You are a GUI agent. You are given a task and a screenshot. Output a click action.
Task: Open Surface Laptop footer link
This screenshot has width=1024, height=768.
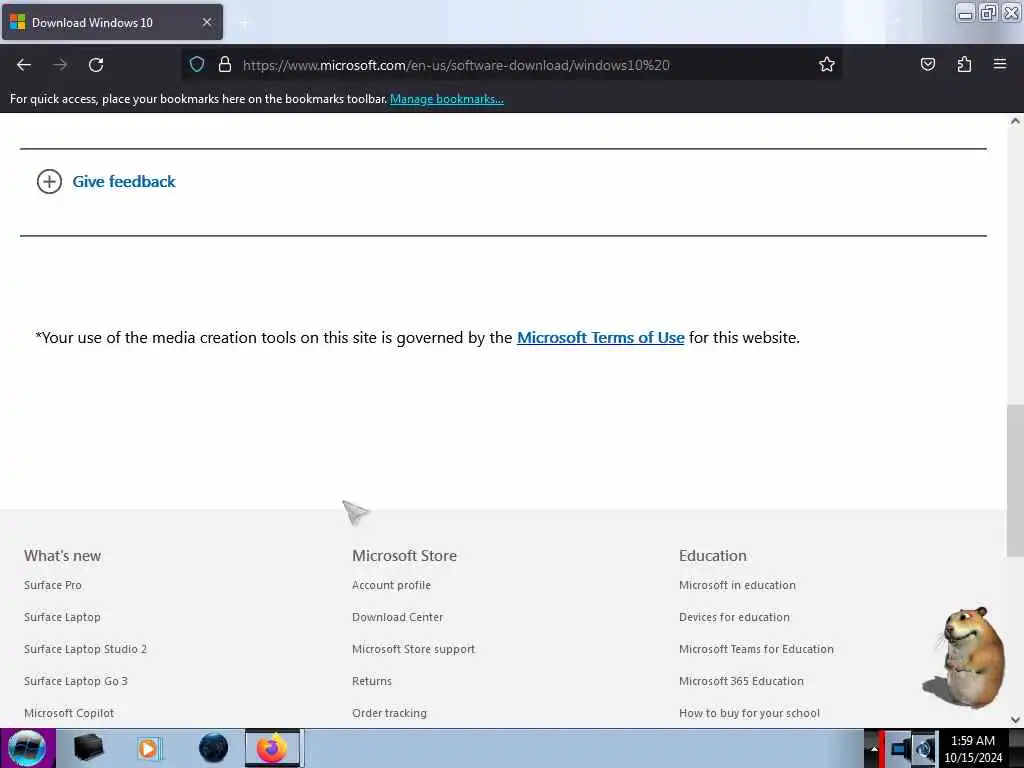pyautogui.click(x=62, y=617)
